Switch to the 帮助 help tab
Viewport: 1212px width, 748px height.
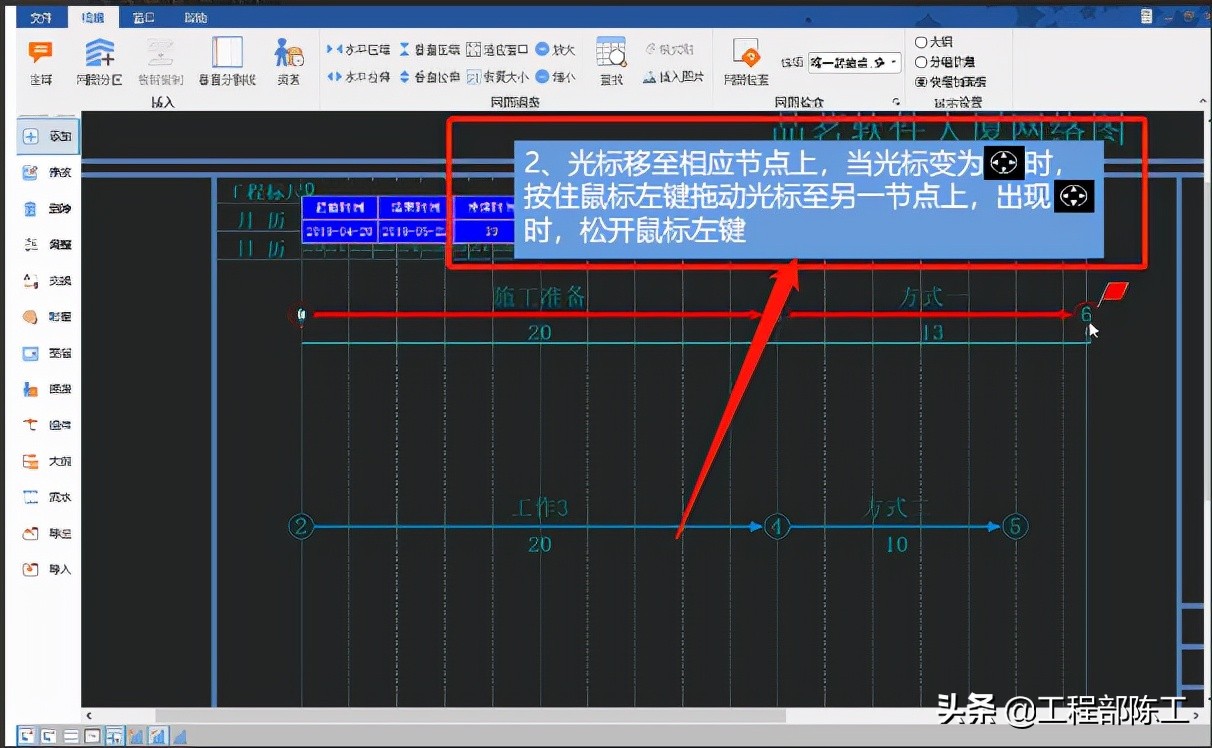click(196, 18)
